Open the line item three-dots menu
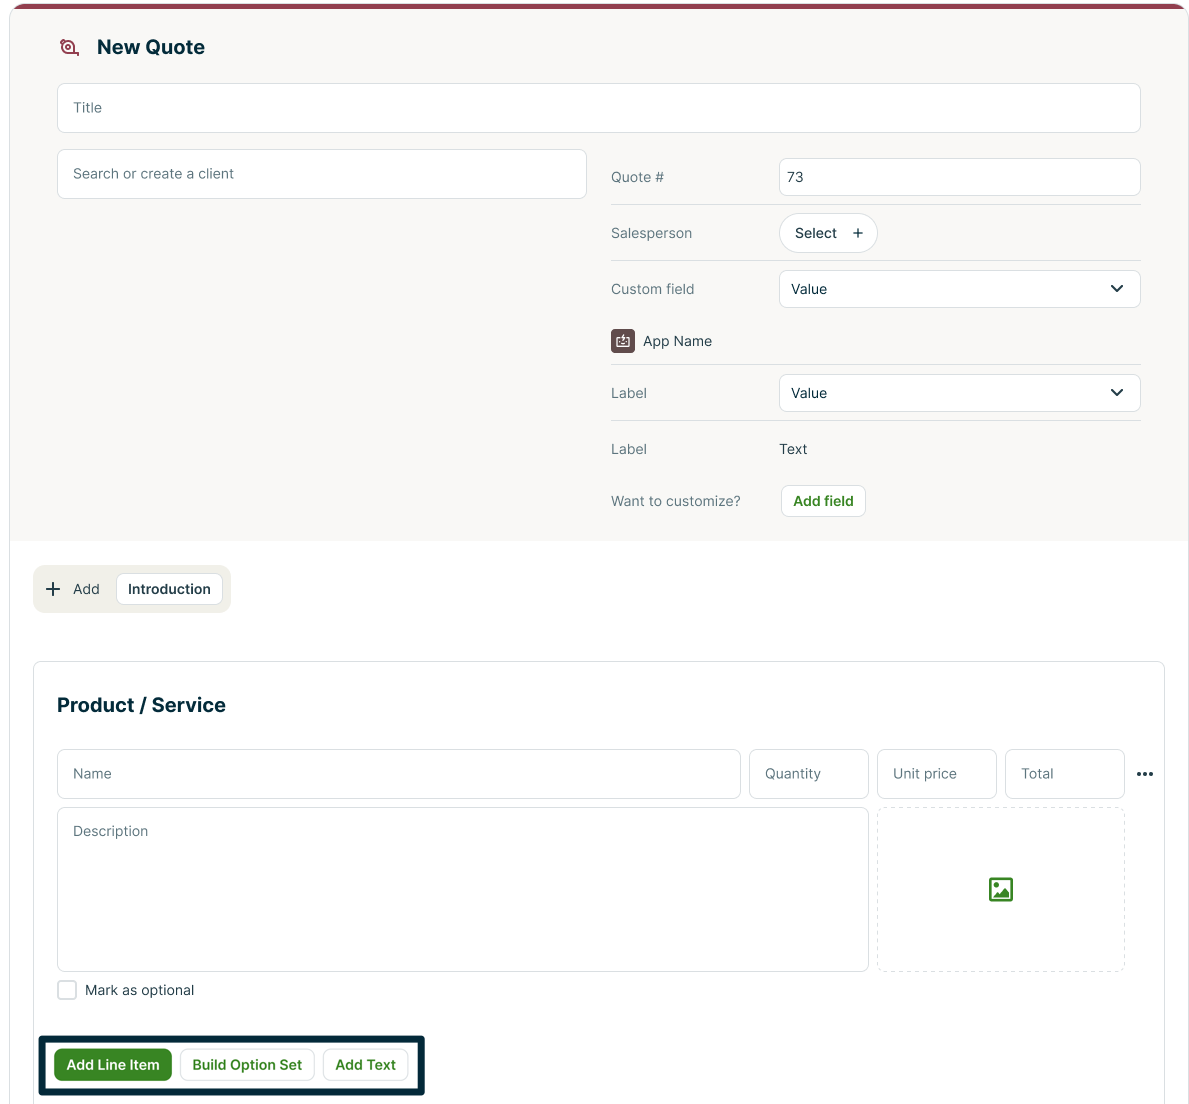The width and height of the screenshot is (1189, 1104). click(1145, 774)
